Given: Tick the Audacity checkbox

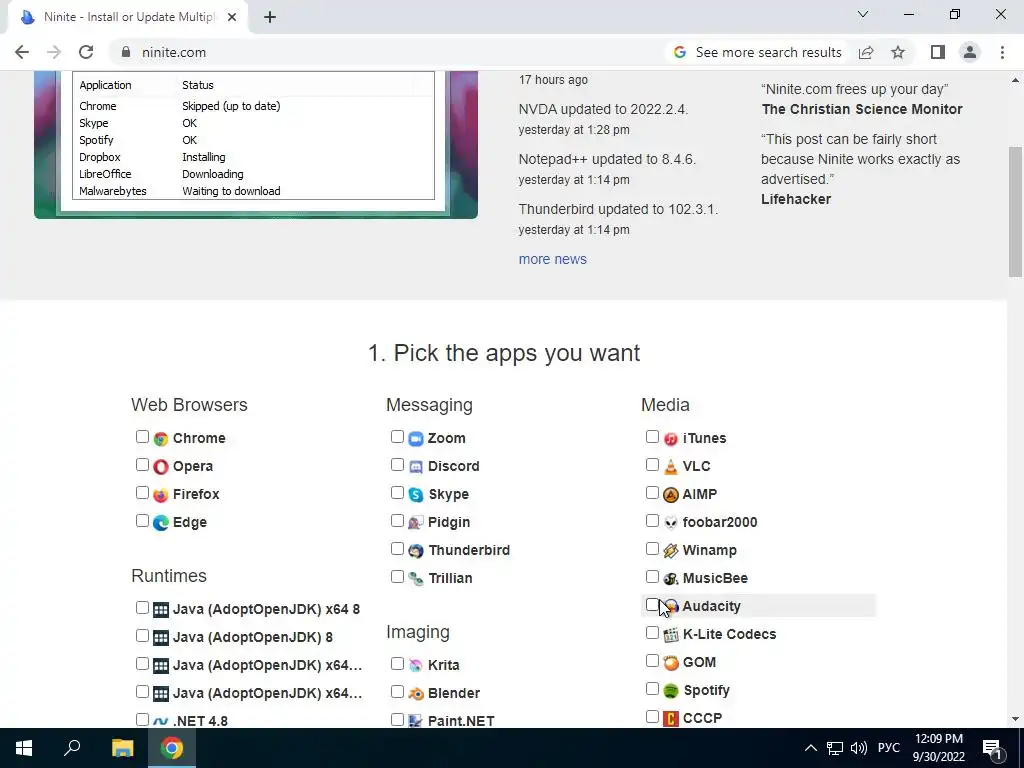Looking at the screenshot, I should tap(652, 605).
